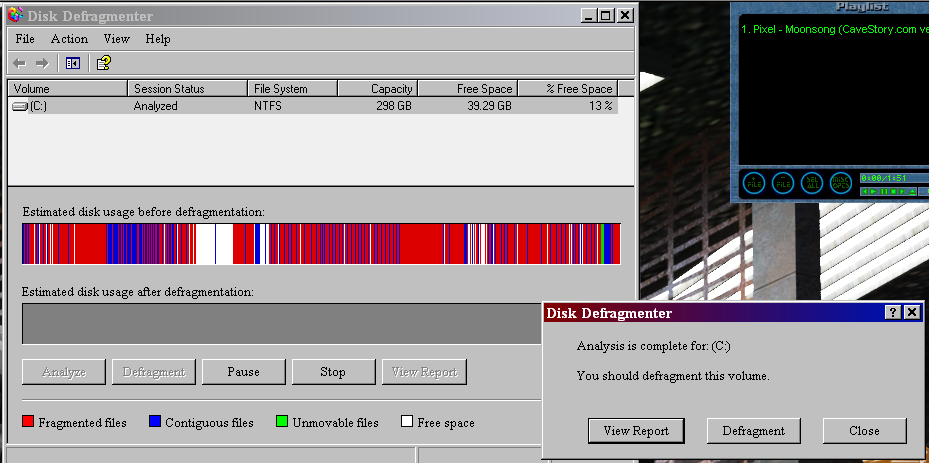Screen dimensions: 929x463
Task: Select the NTFS file system cell
Action: tap(268, 106)
